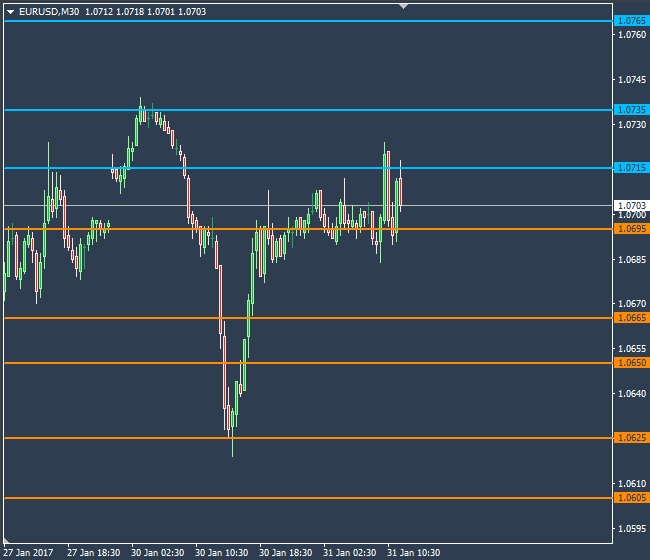
Task: Select the orange 1.0625 price tag
Action: pyautogui.click(x=630, y=438)
